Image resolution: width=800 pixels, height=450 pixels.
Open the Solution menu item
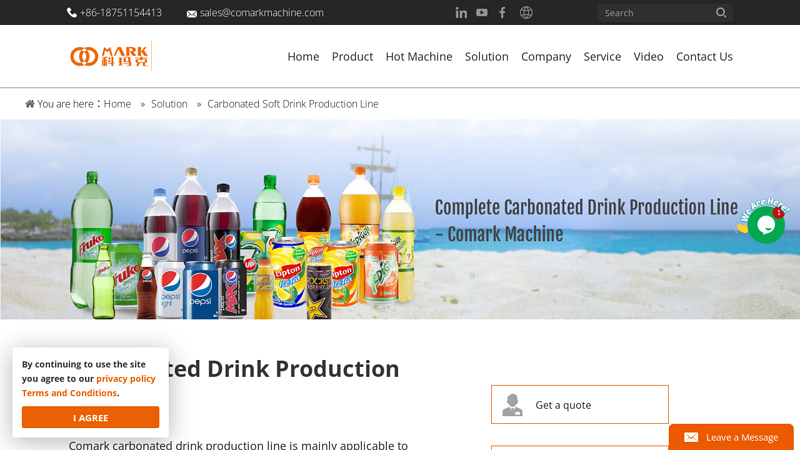(x=487, y=56)
